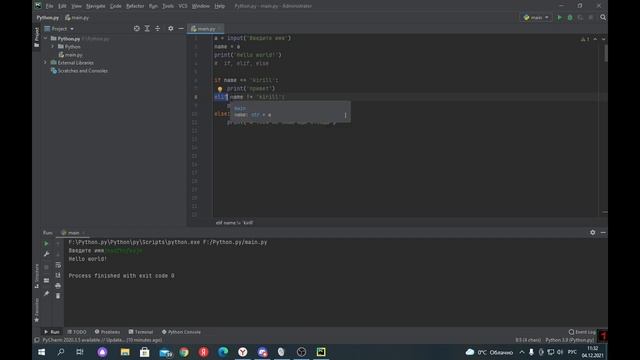Open the File menu
Image resolution: width=640 pixels, height=360 pixels.
pyautogui.click(x=49, y=6)
